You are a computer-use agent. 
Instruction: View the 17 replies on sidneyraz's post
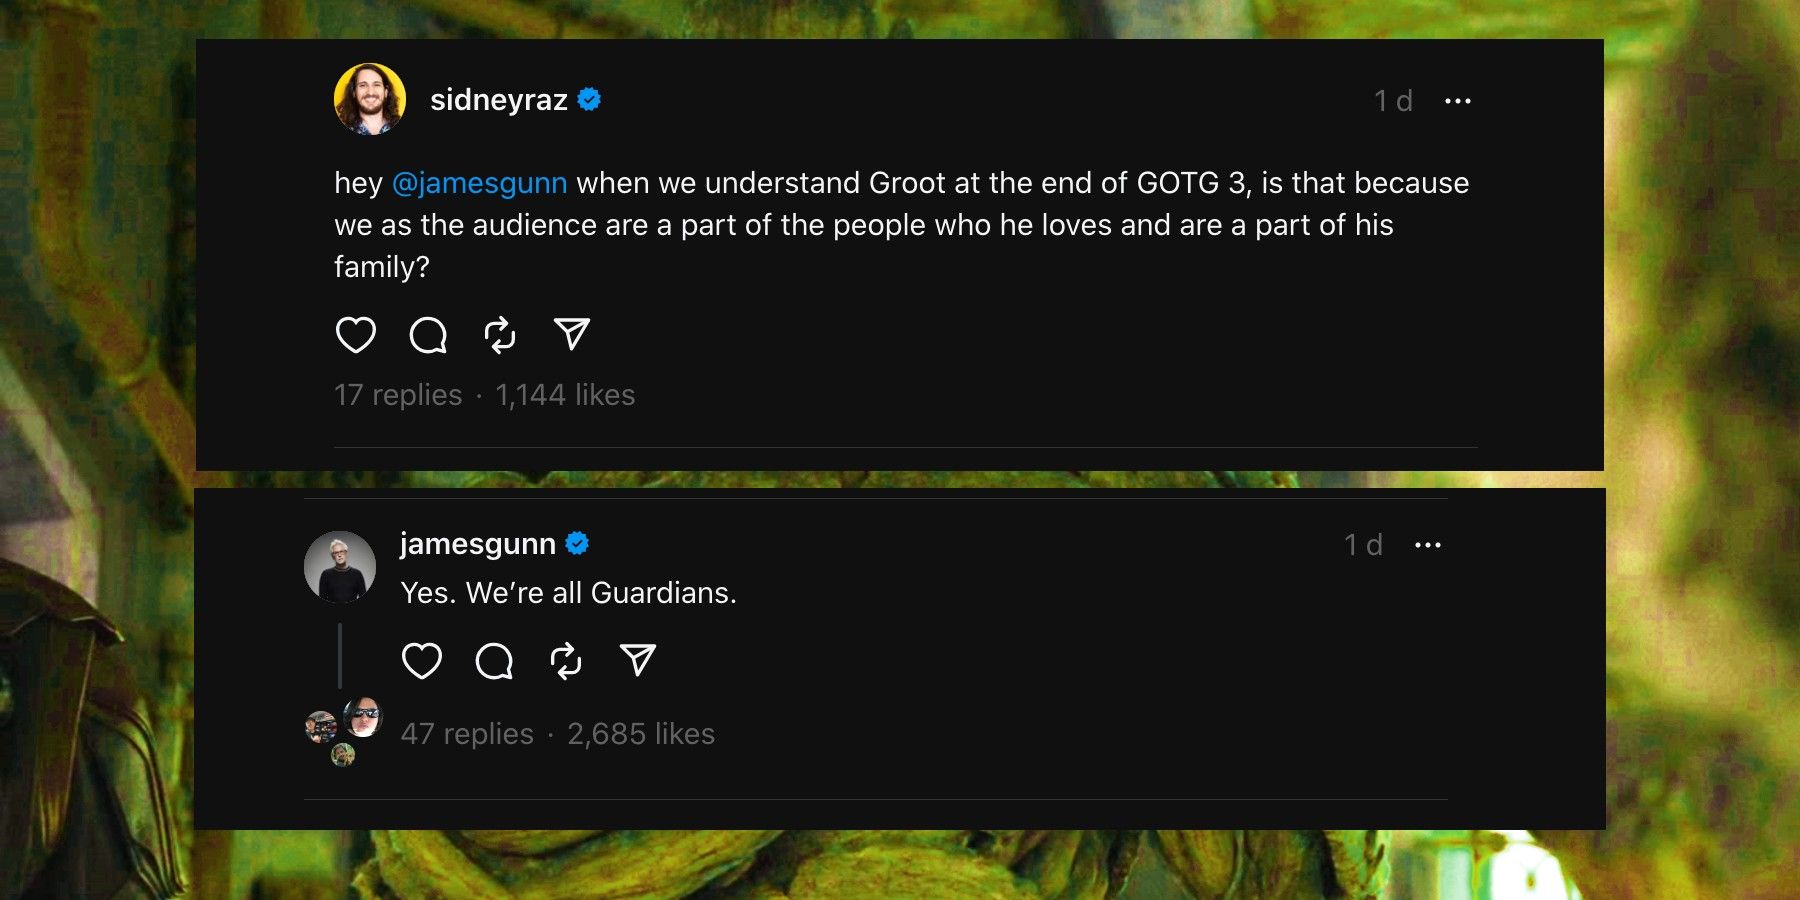(x=398, y=395)
